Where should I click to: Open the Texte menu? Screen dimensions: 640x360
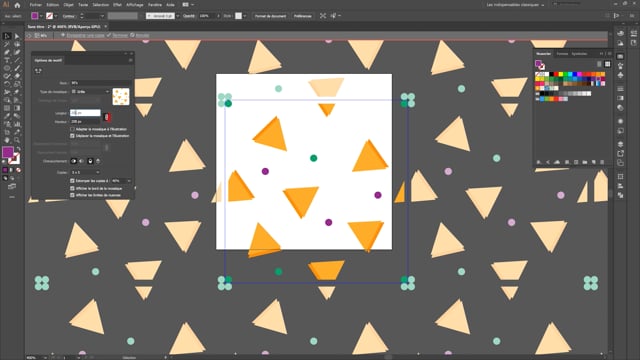83,5
